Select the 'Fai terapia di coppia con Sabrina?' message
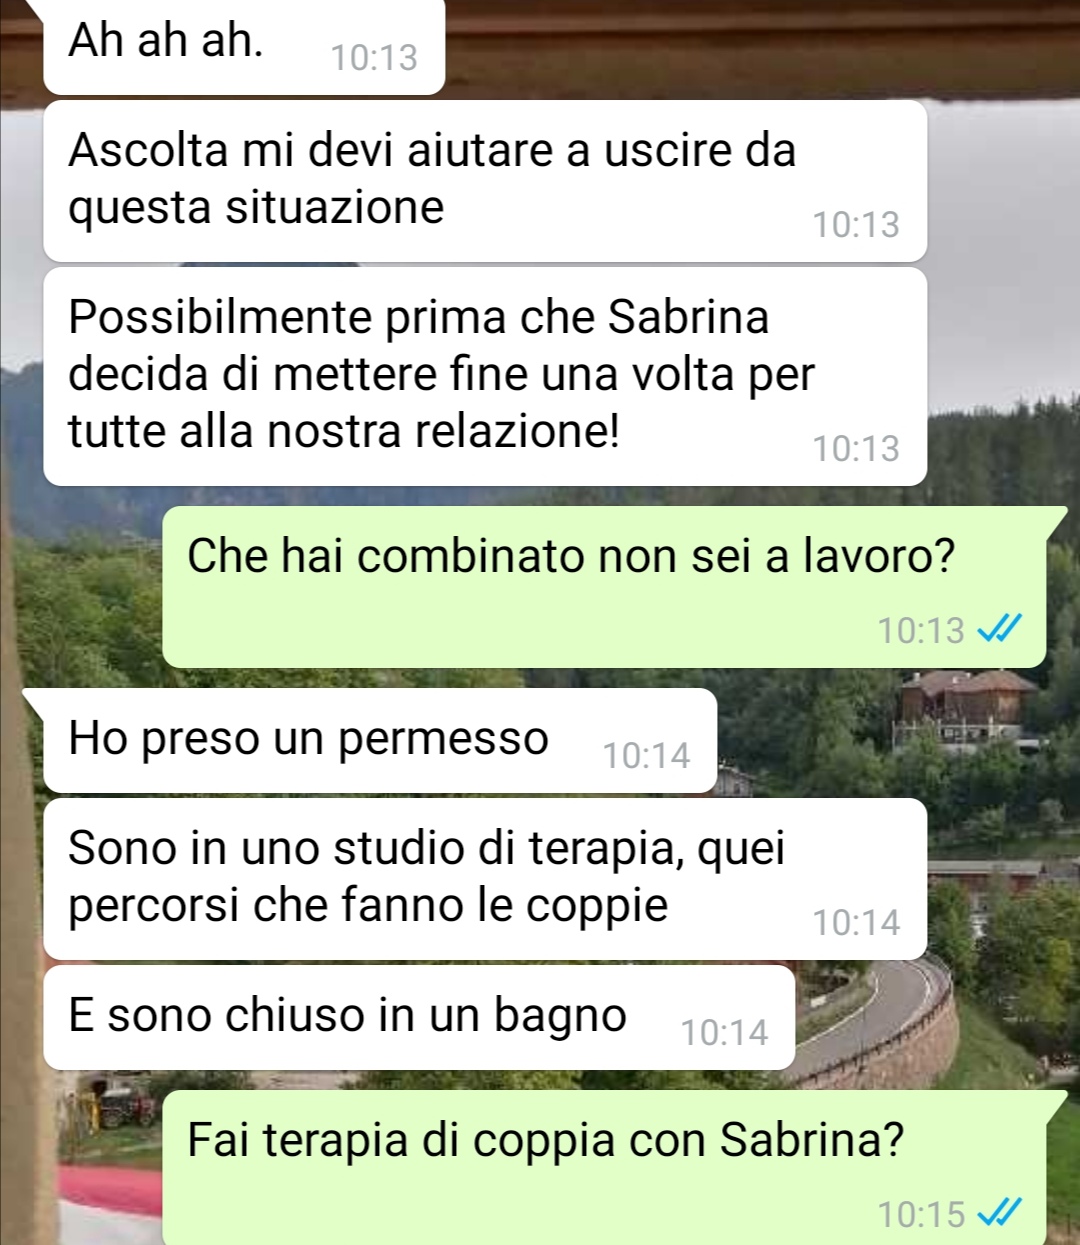This screenshot has width=1080, height=1245. pos(604,1168)
